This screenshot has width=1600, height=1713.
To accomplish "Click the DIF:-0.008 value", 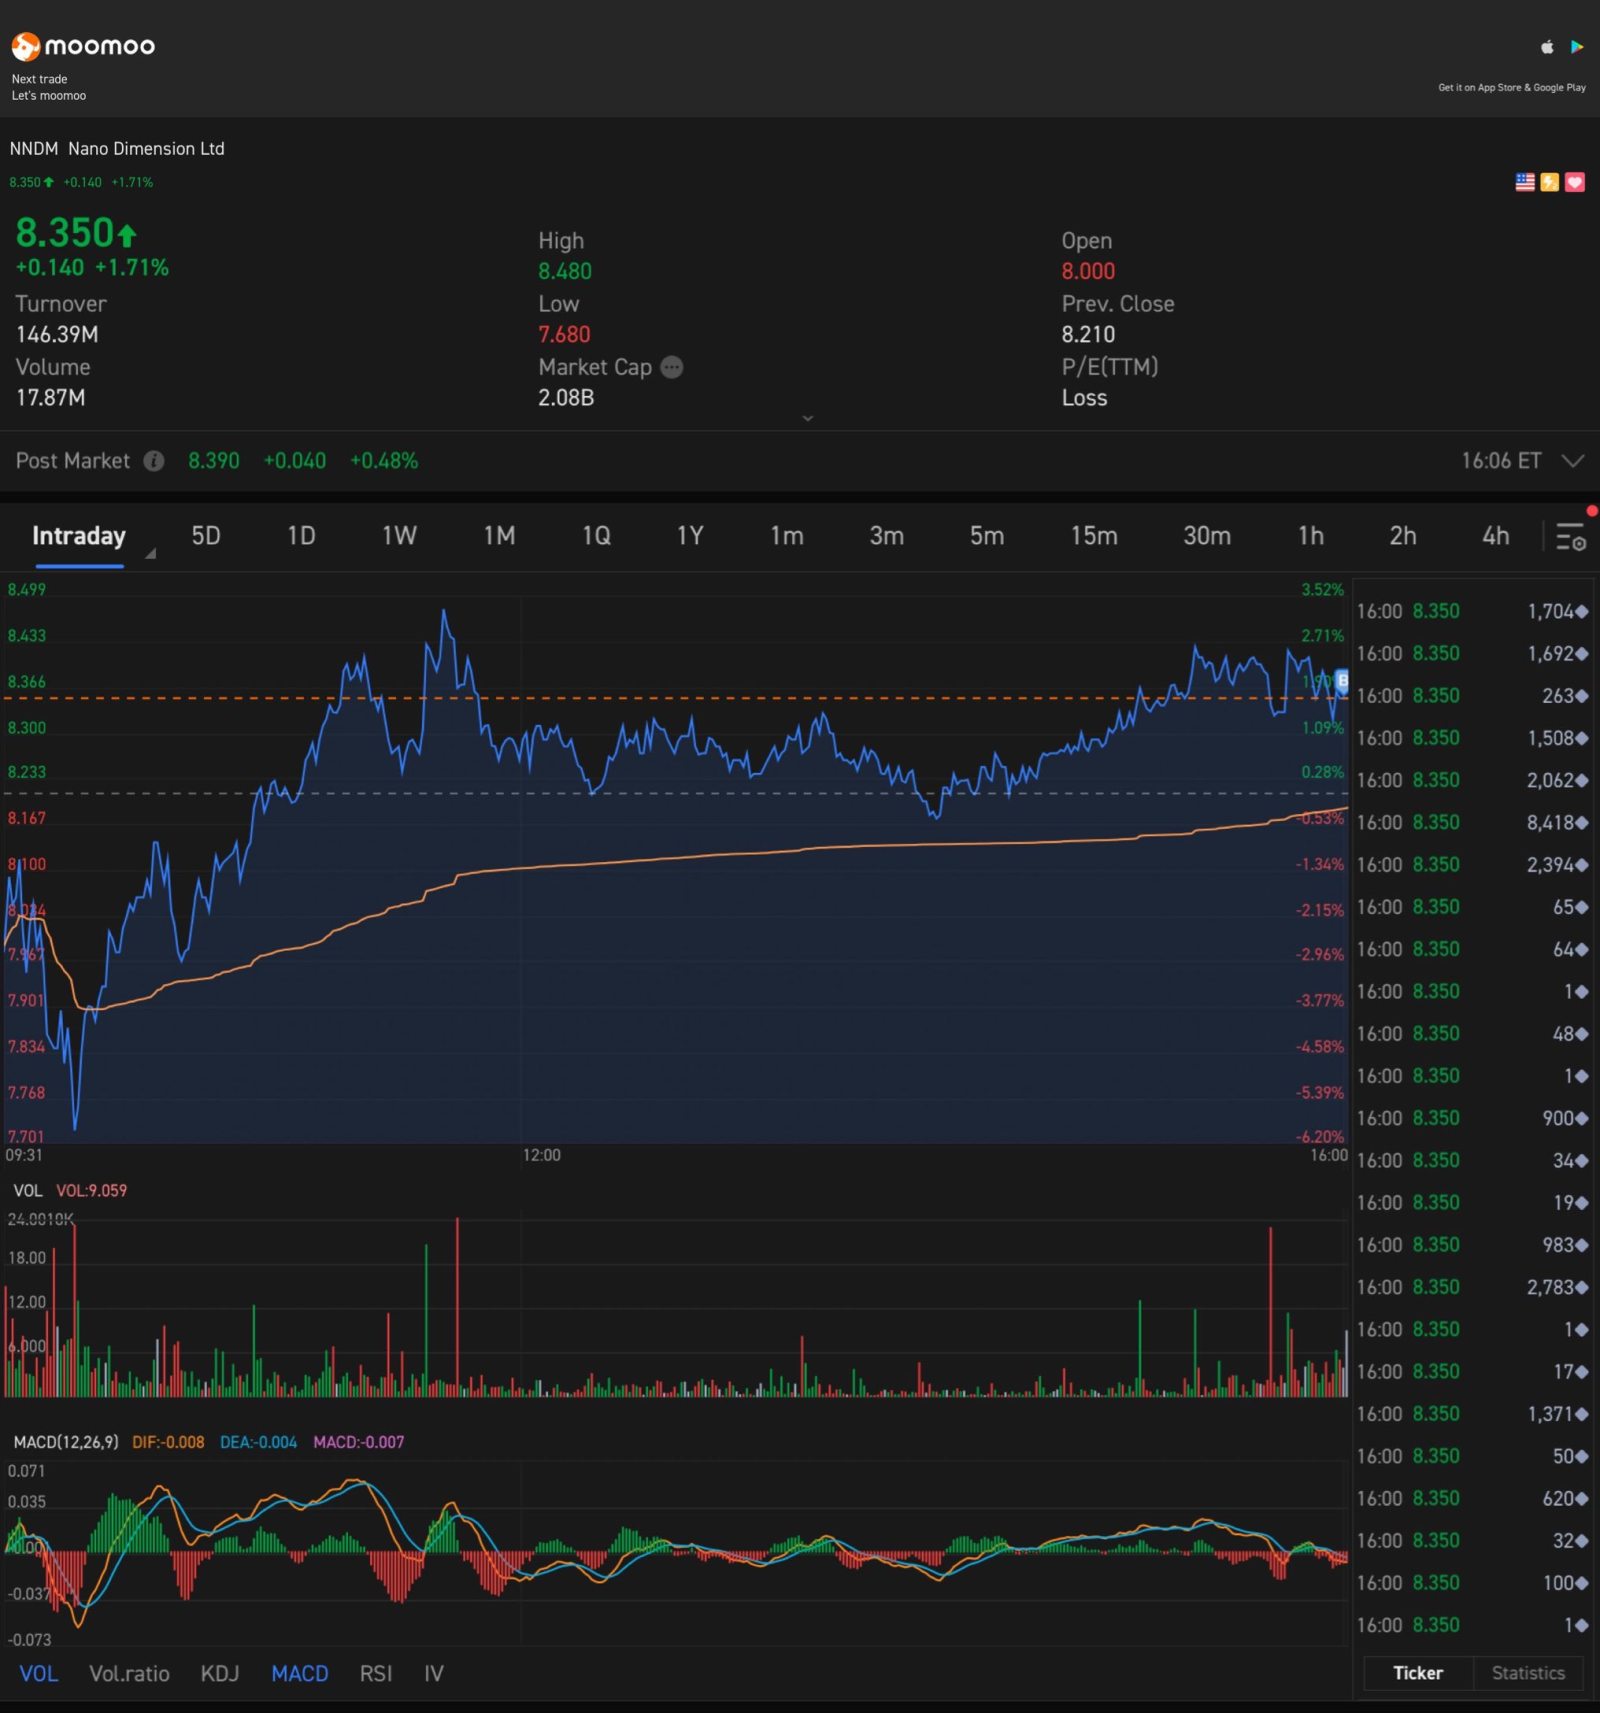I will point(168,1442).
